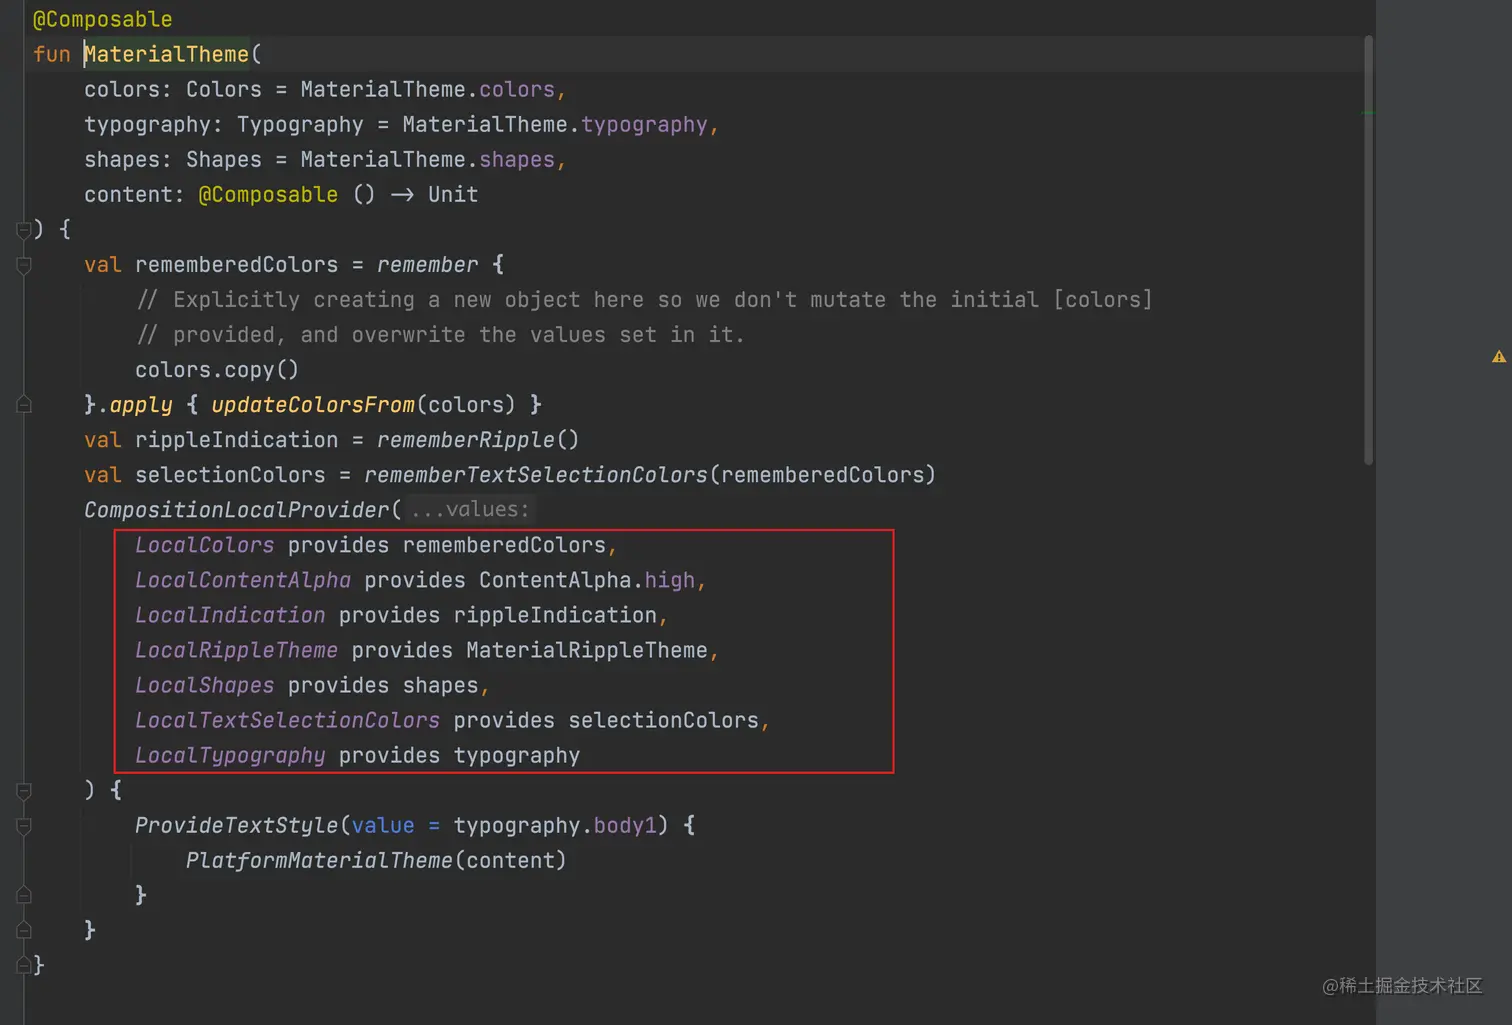Screen dimensions: 1512x1025
Task: Click 'Unit' in the content parameter
Action: tap(453, 194)
